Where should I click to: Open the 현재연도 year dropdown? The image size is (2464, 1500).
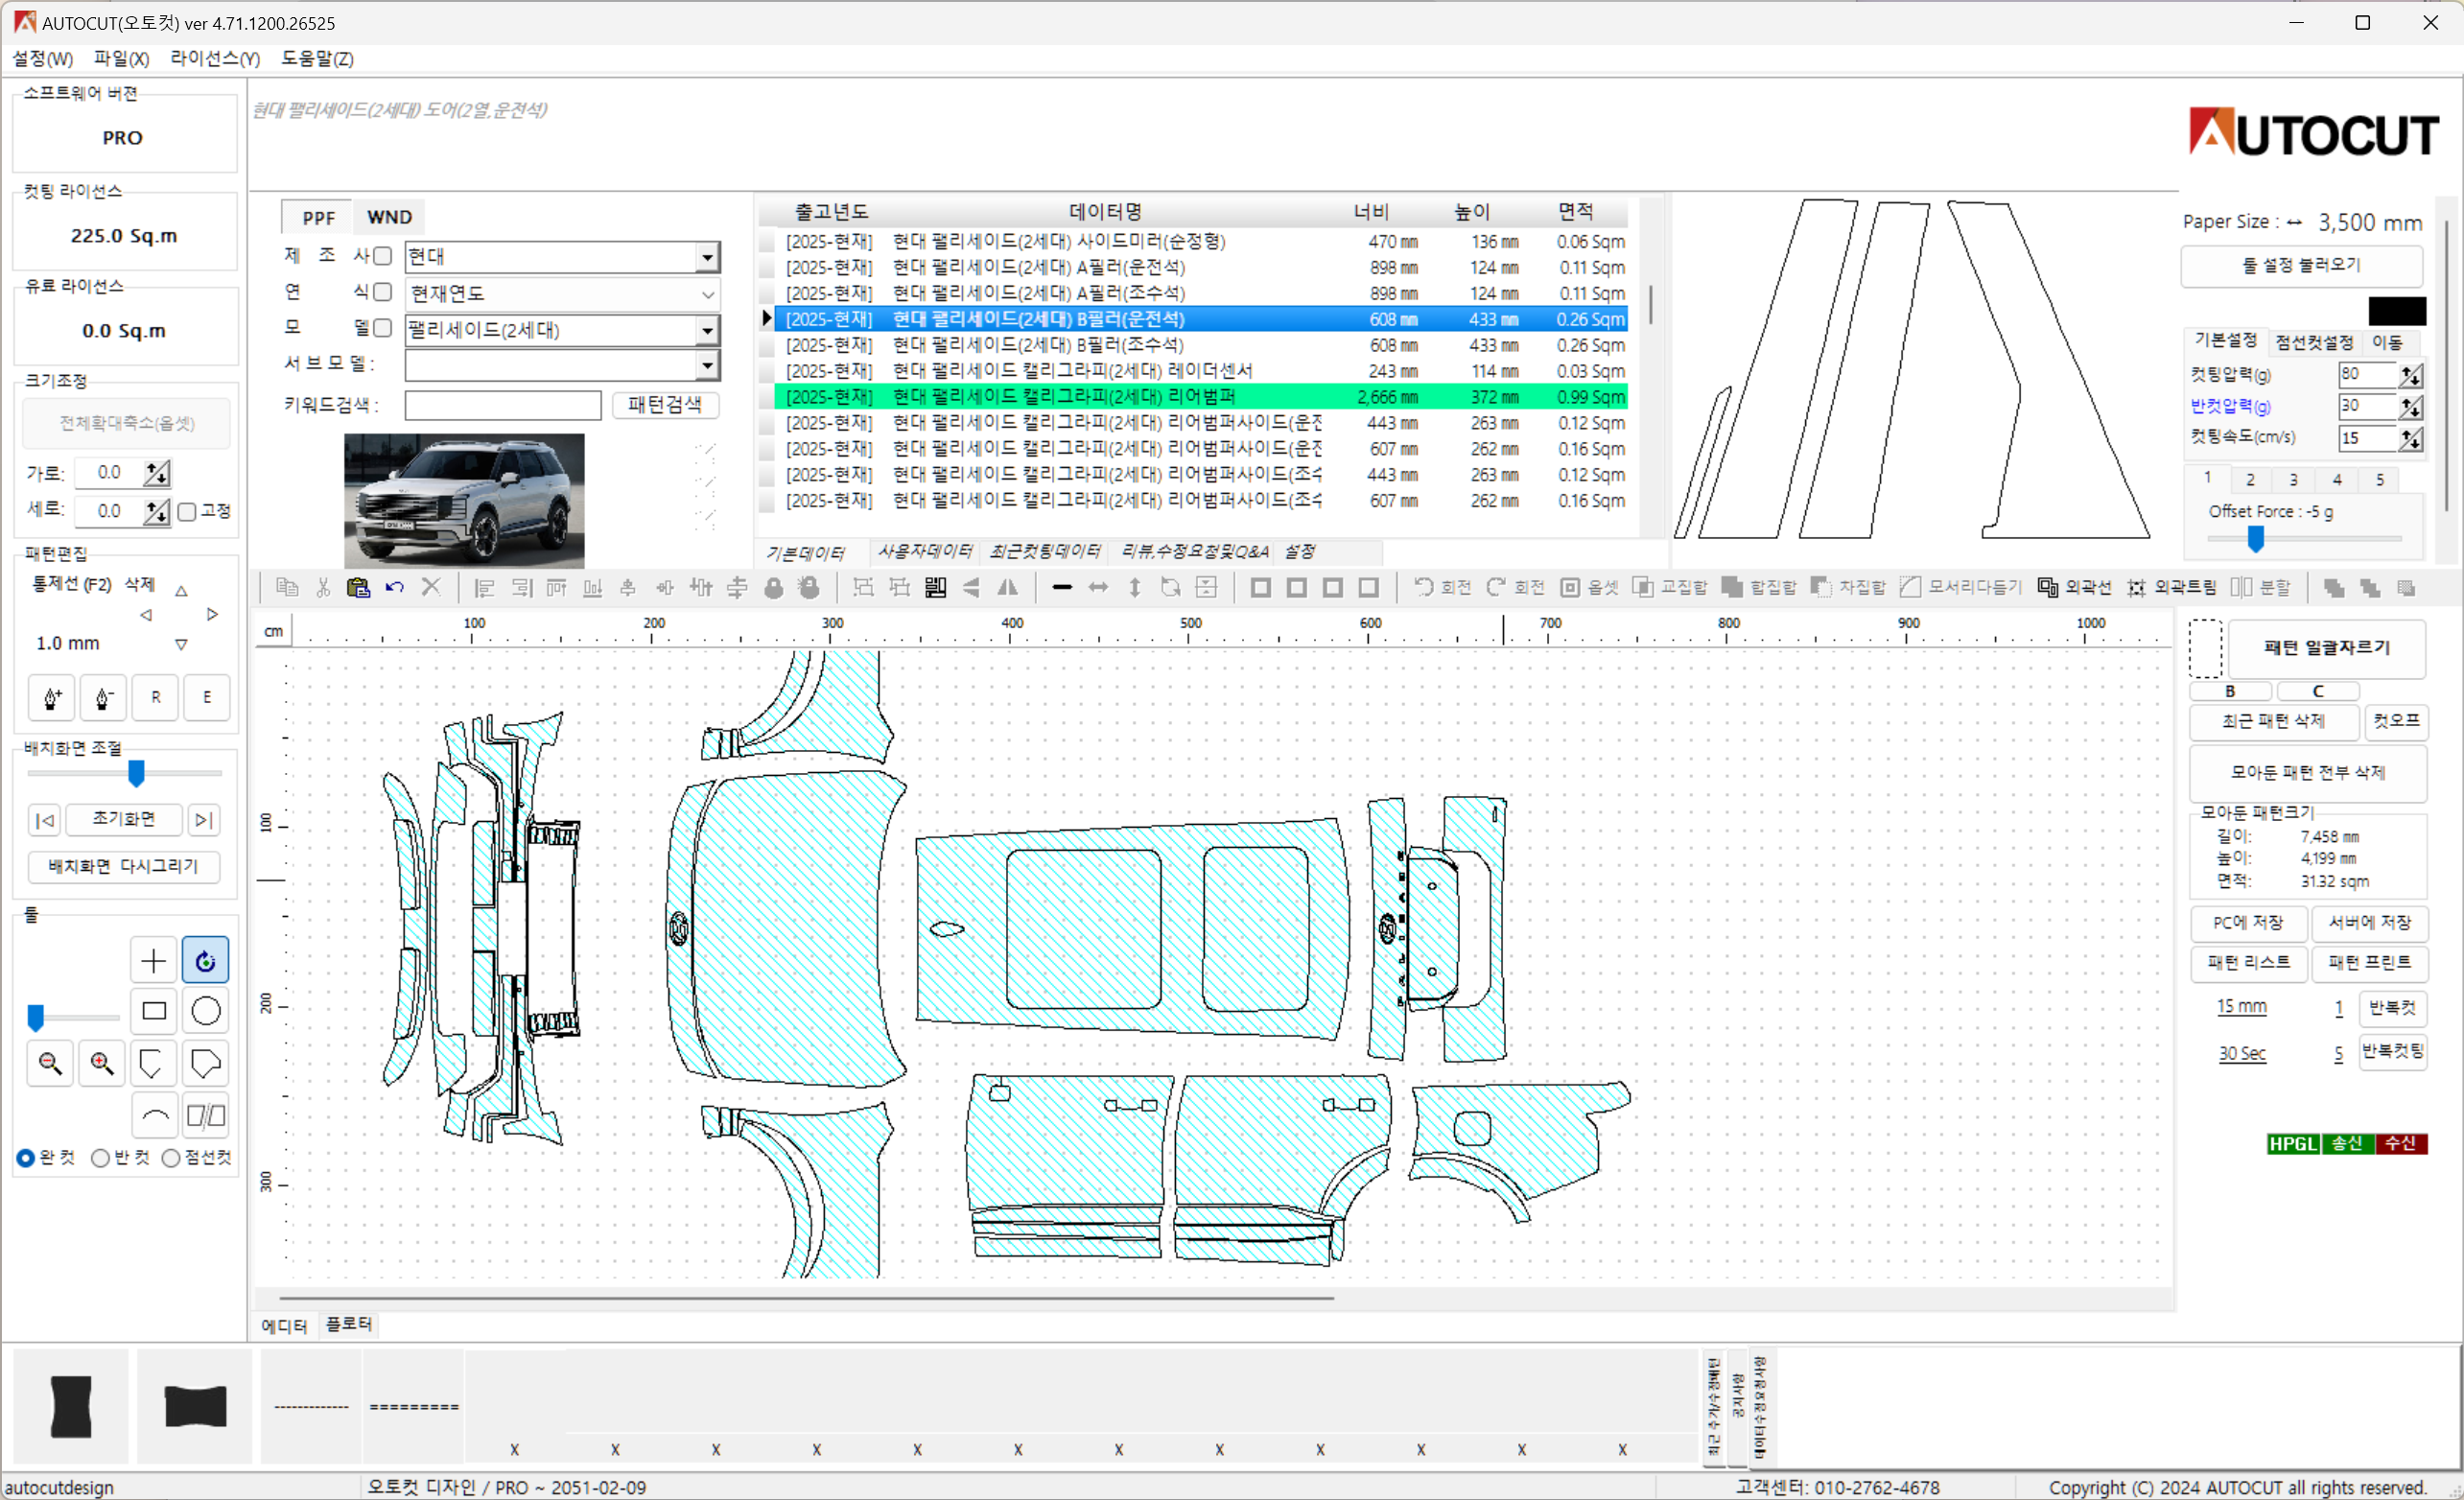[x=707, y=294]
